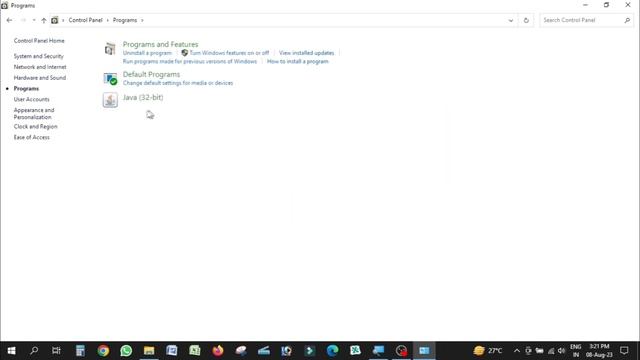Open Network and Internet category

pos(40,67)
